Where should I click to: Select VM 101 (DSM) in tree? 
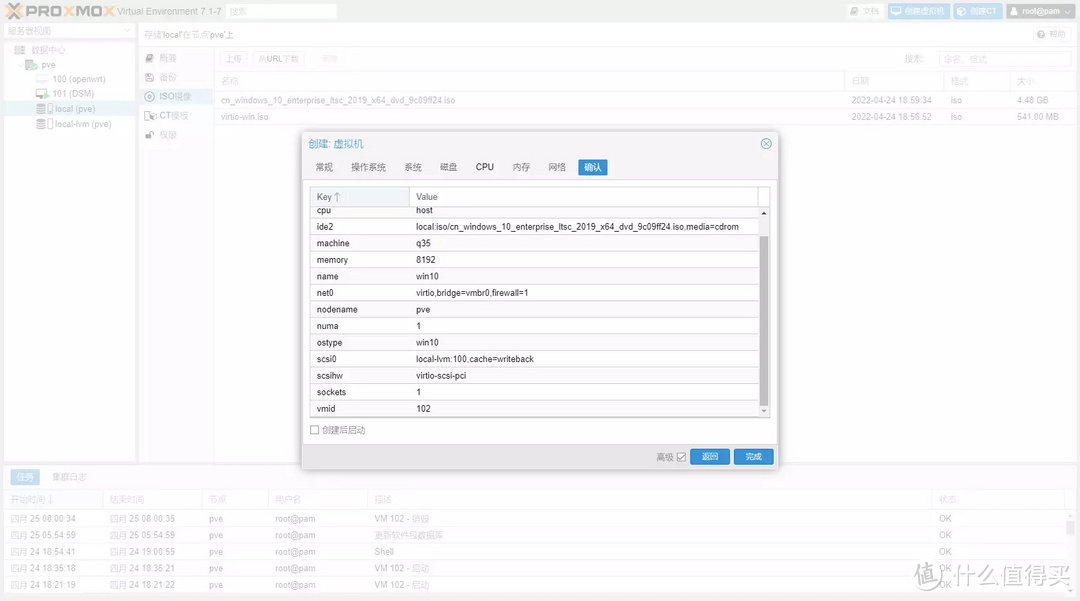click(x=73, y=94)
